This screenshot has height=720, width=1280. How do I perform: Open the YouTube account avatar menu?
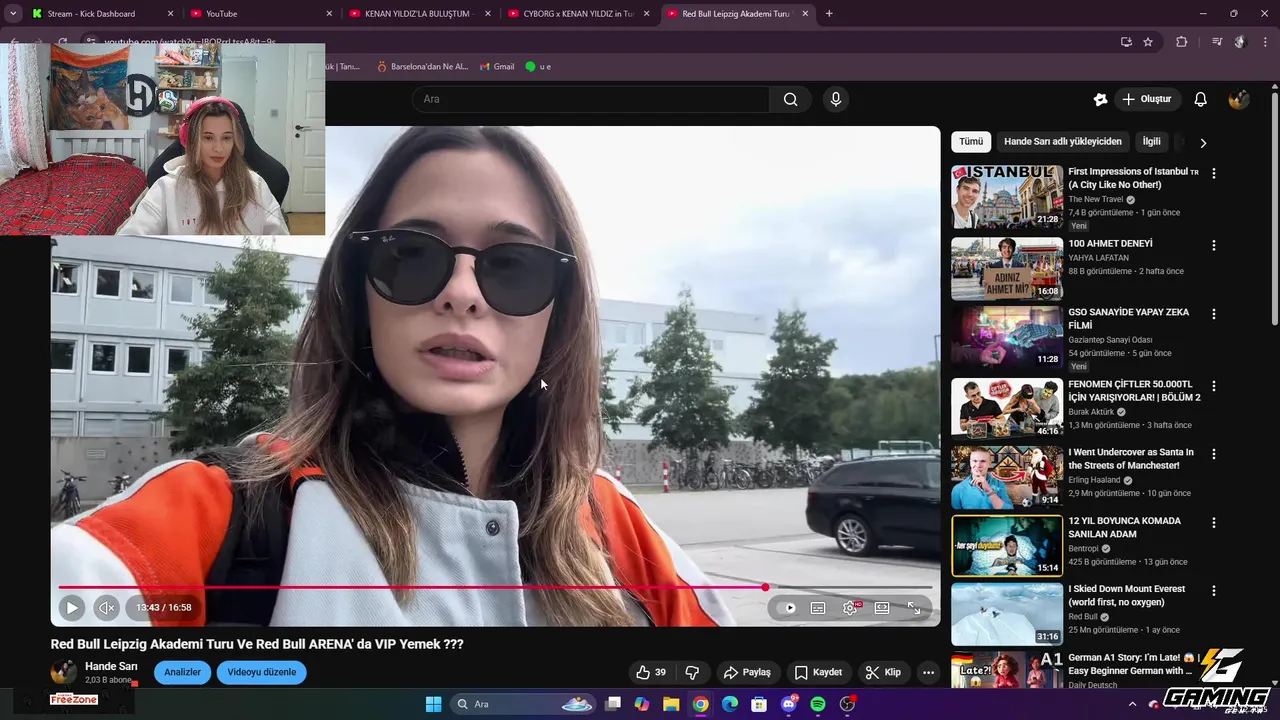point(1239,99)
